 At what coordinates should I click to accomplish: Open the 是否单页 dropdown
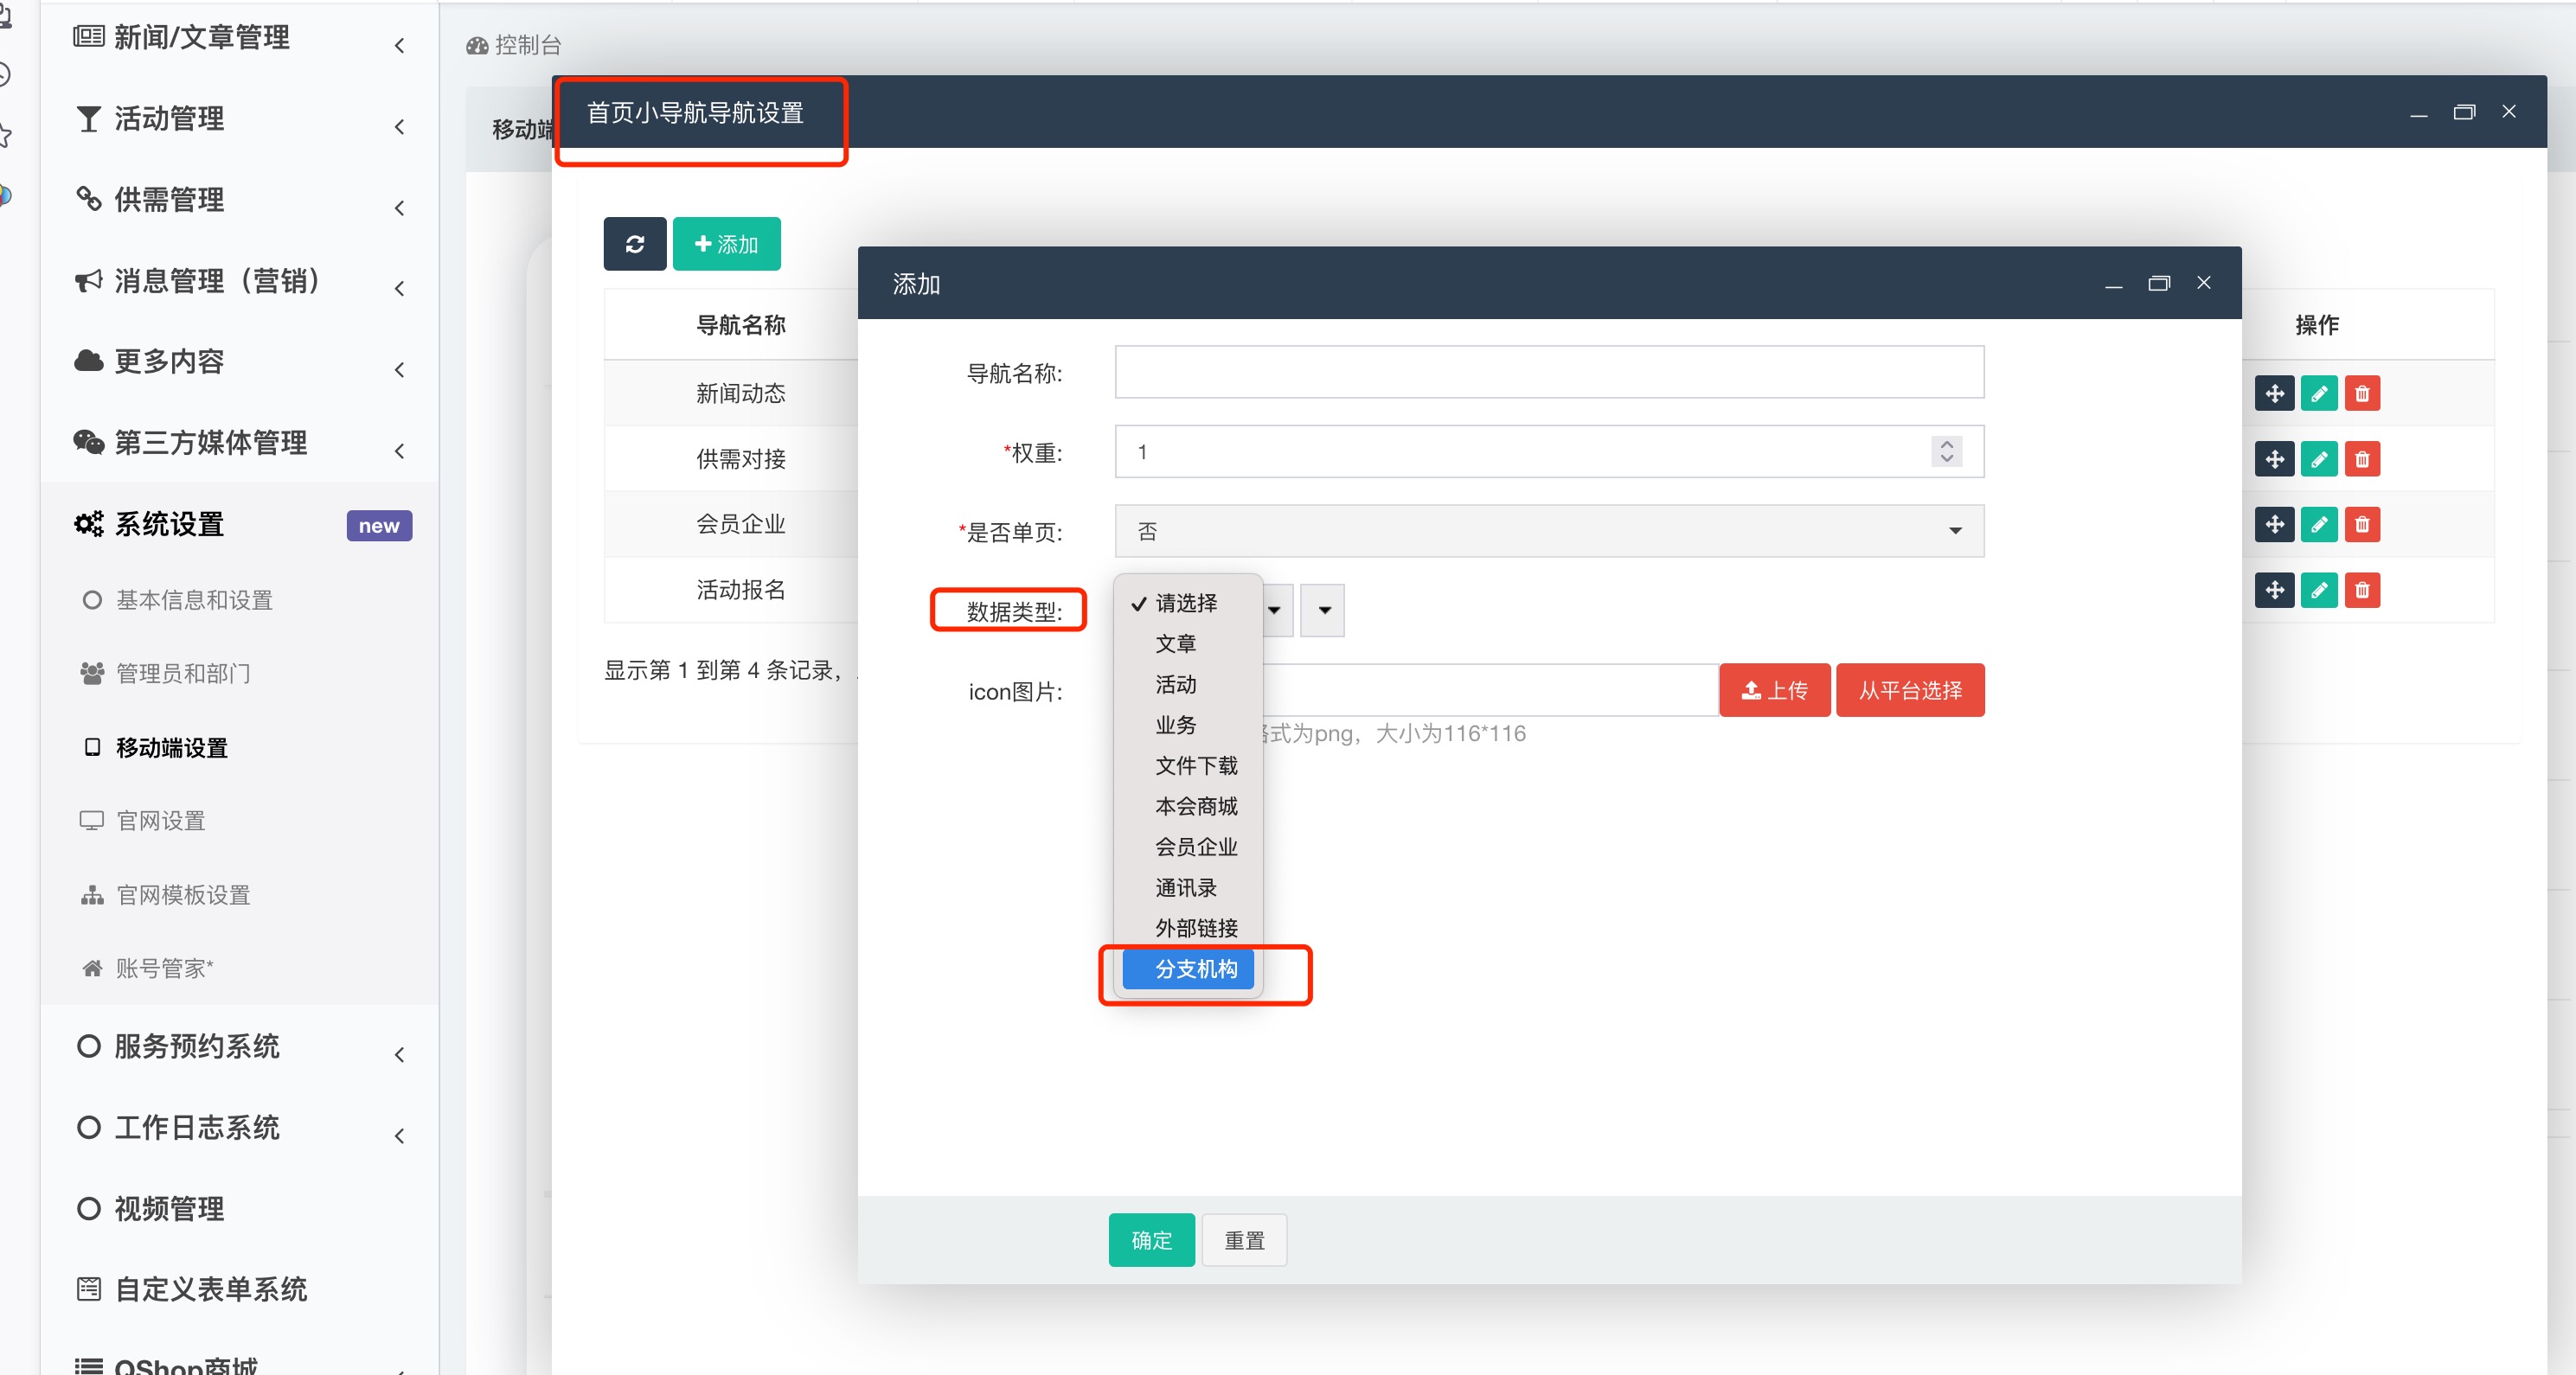click(1548, 531)
